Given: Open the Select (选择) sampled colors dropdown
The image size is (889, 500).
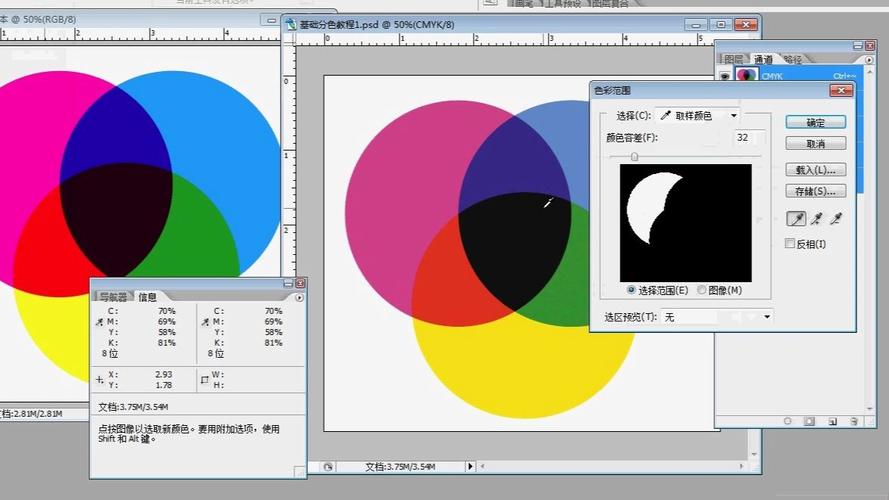Looking at the screenshot, I should tap(697, 116).
